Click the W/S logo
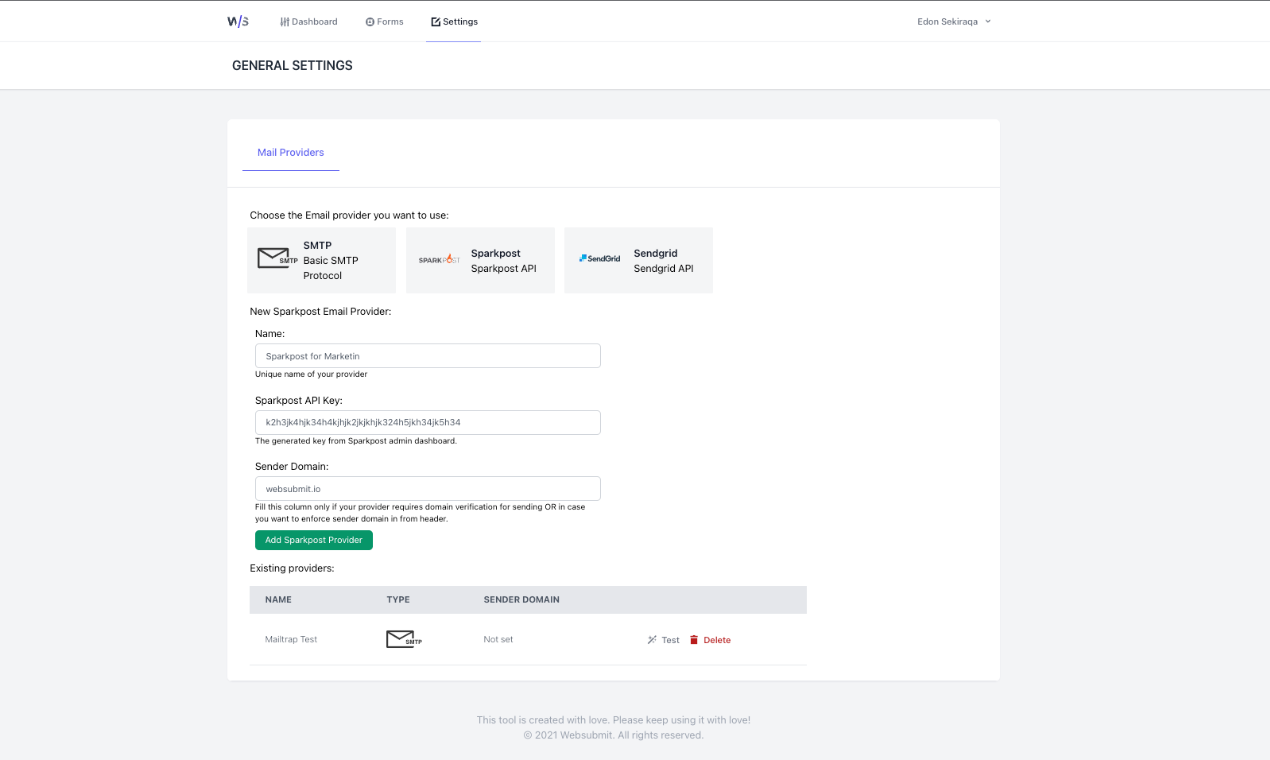The width and height of the screenshot is (1270, 760). pyautogui.click(x=238, y=20)
